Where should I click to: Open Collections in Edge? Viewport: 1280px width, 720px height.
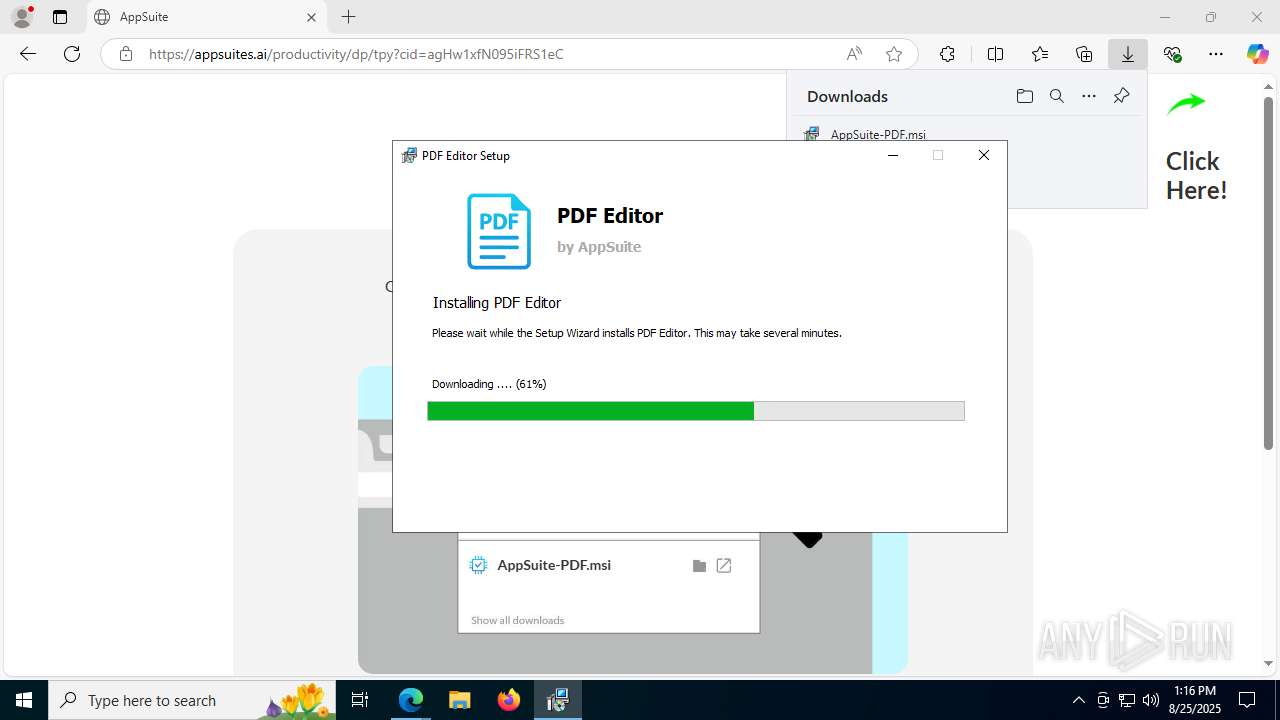[x=1084, y=54]
